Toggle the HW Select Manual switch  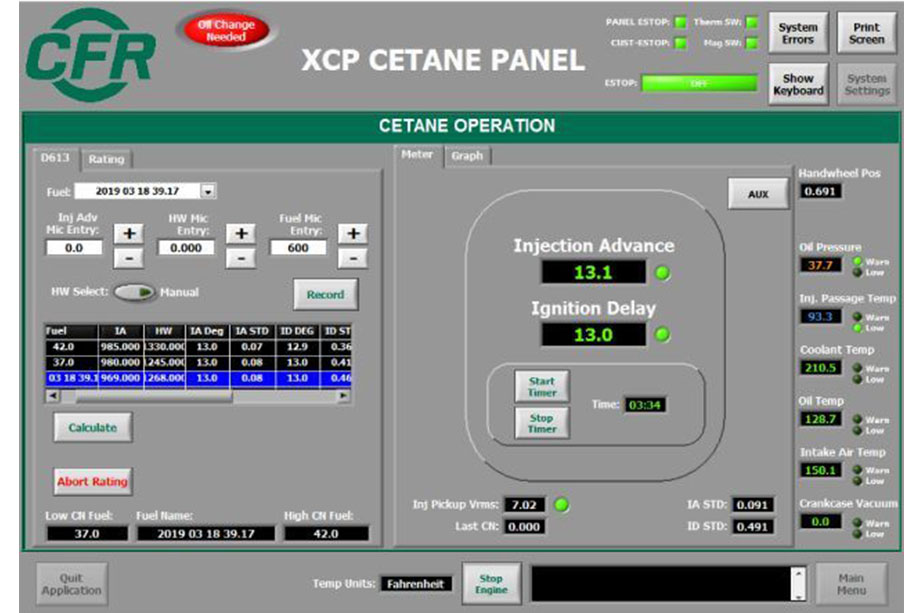pyautogui.click(x=134, y=293)
